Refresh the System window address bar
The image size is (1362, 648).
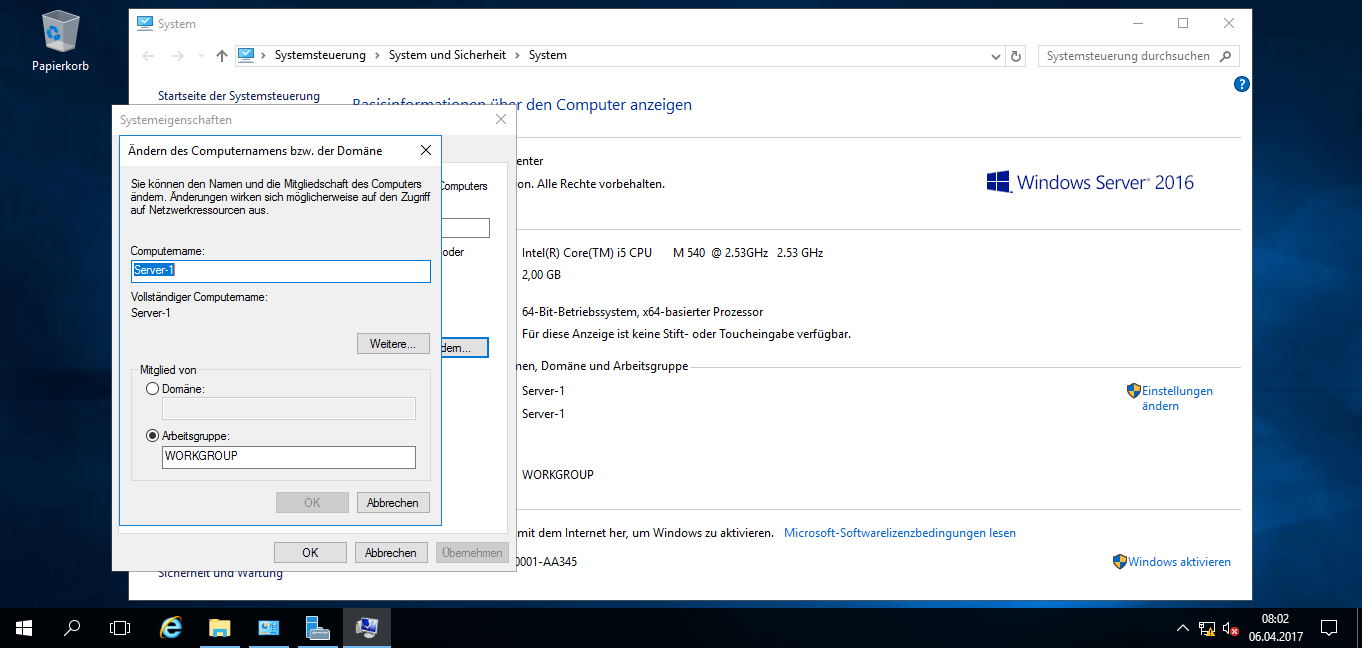[x=1016, y=56]
